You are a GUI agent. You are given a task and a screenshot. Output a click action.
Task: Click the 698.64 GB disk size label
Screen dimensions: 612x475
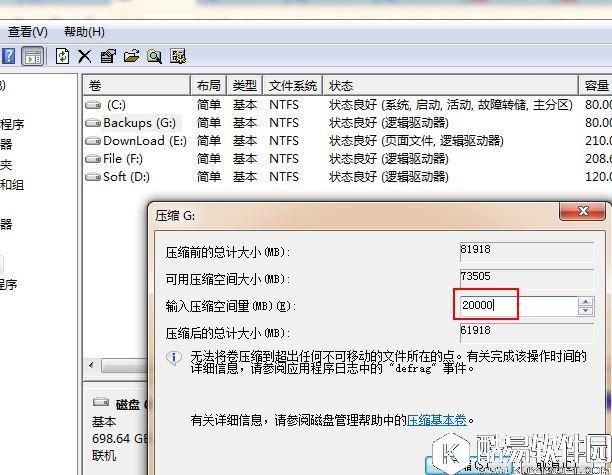tap(120, 439)
